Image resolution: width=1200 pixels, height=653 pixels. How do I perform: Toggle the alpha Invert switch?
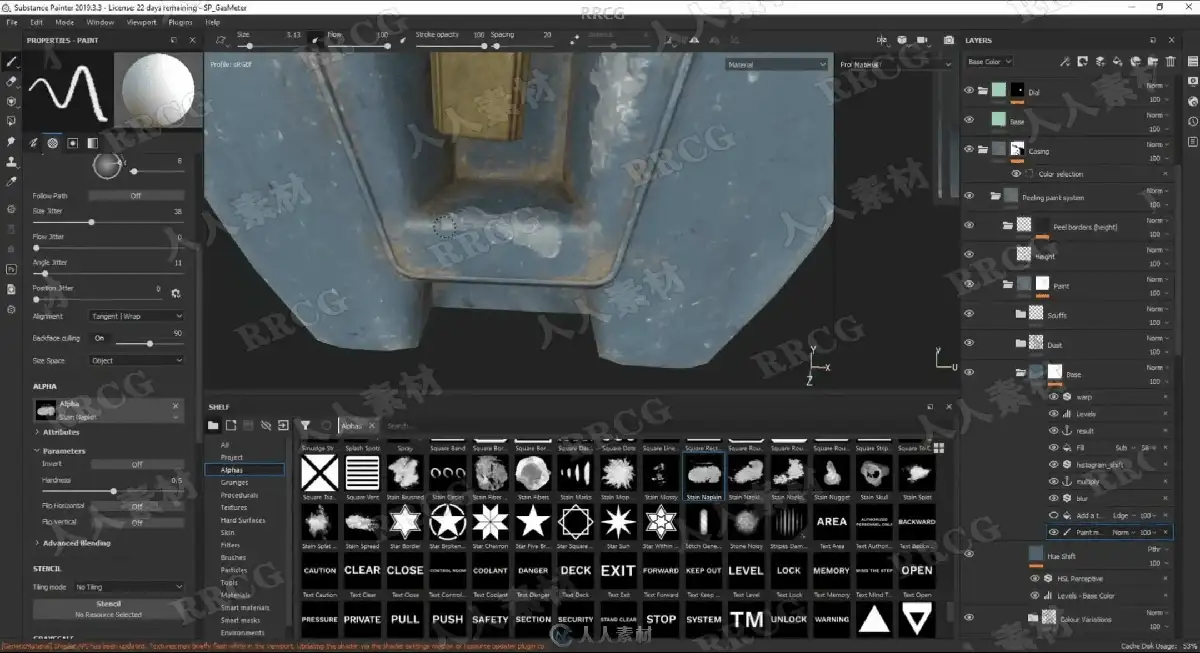[x=136, y=464]
